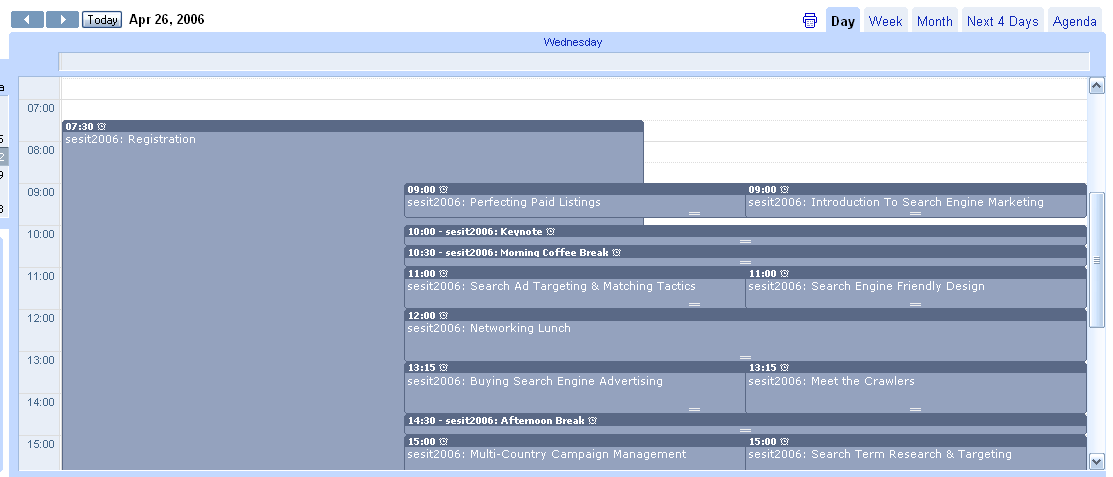Viewport: 1113px width, 477px height.
Task: Open the 10:30 Morning Coffee Break event
Action: (x=508, y=253)
